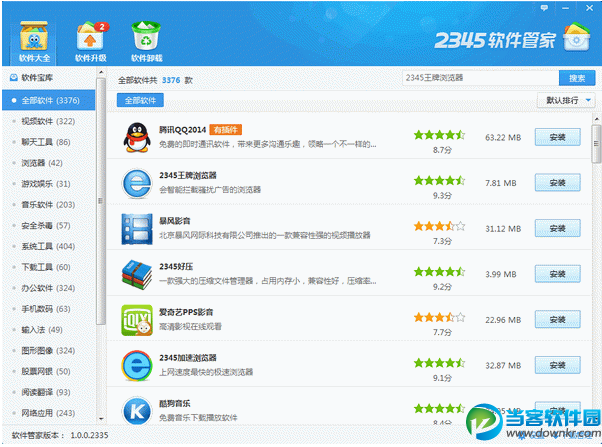
Task: Select 股票网银 (50) category
Action: tap(48, 371)
